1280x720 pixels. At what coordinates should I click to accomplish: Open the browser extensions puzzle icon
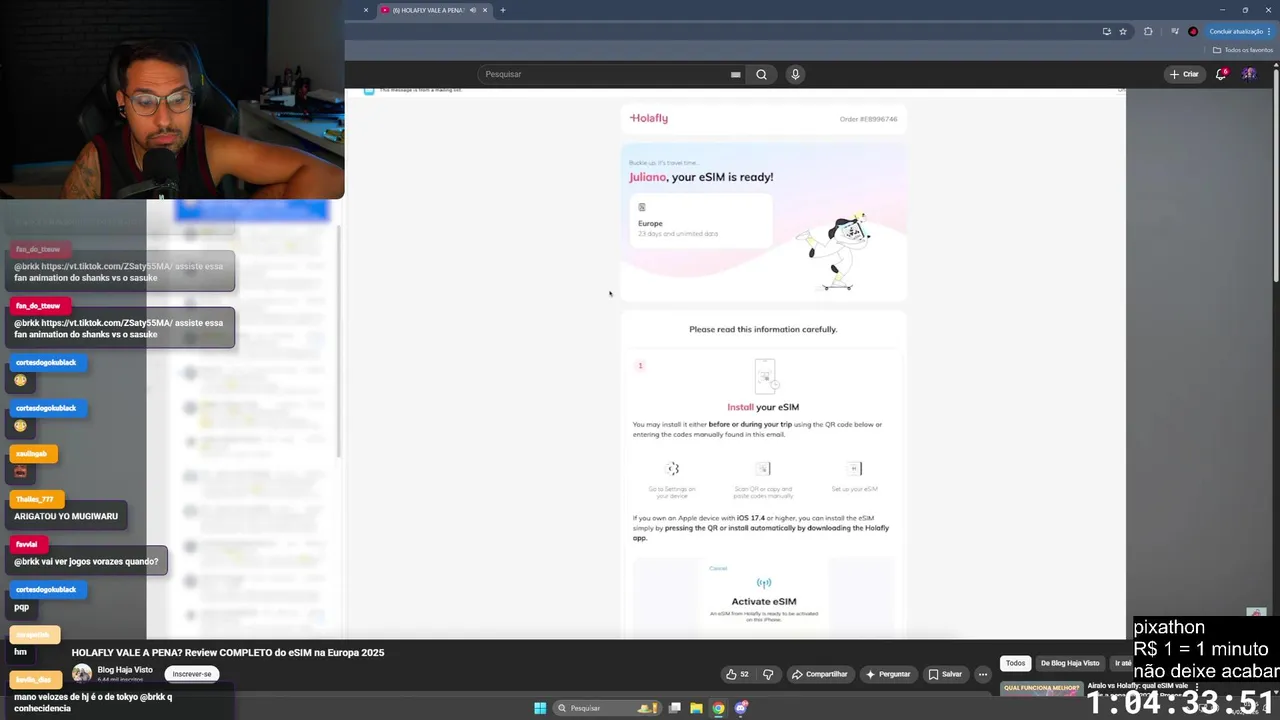click(x=1148, y=31)
